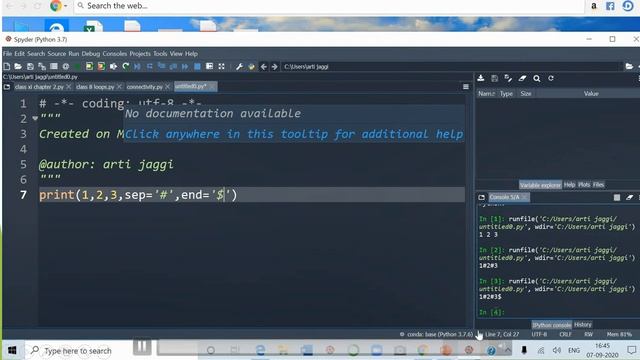Switch to Files pane tab

click(x=598, y=185)
